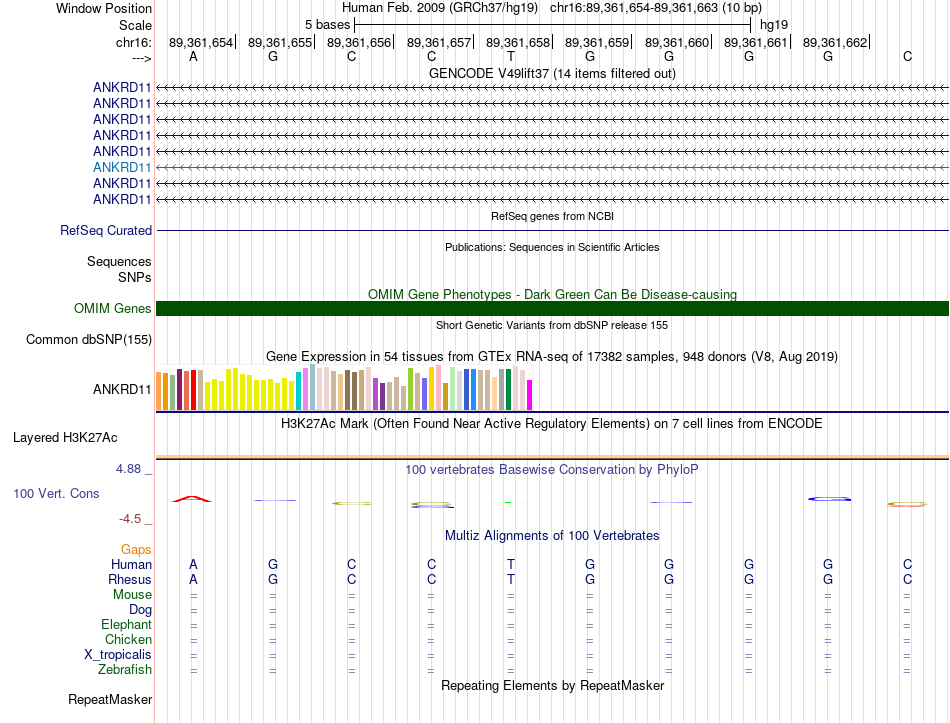Click the ANKRD11 label beside the GTEx chart
Image resolution: width=950 pixels, height=723 pixels.
point(122,389)
